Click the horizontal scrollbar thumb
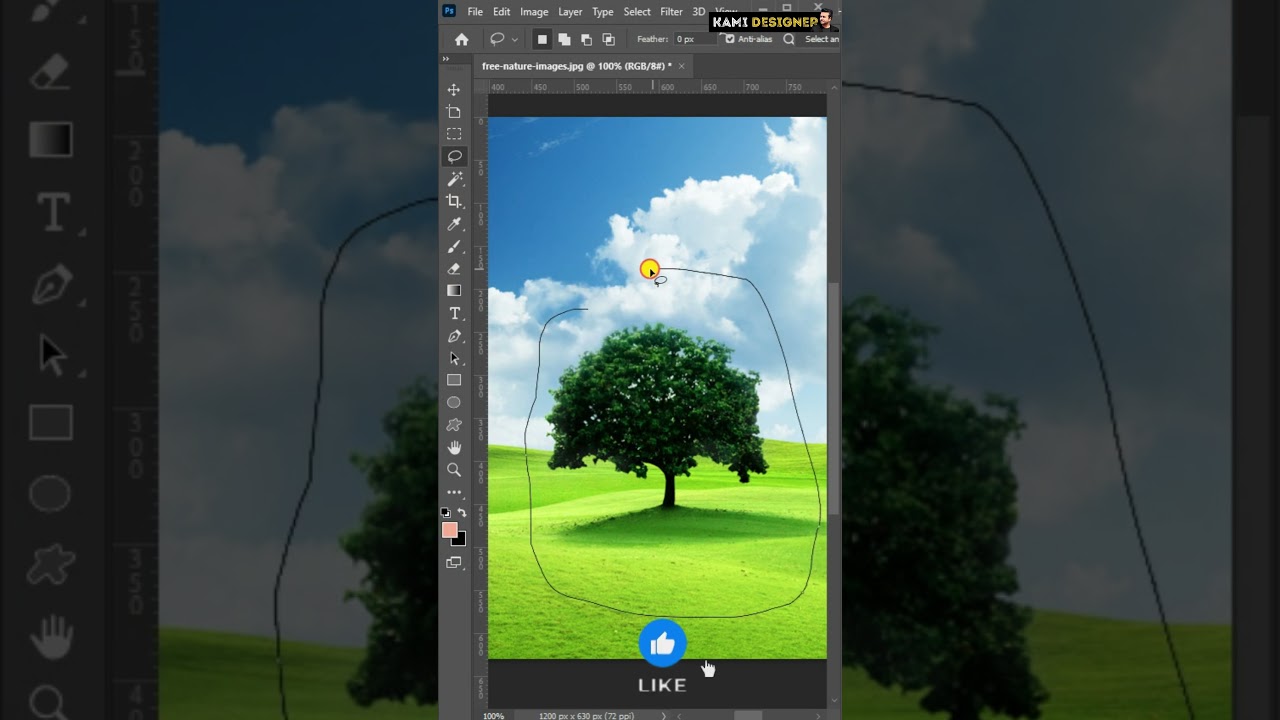The height and width of the screenshot is (720, 1280). point(748,716)
